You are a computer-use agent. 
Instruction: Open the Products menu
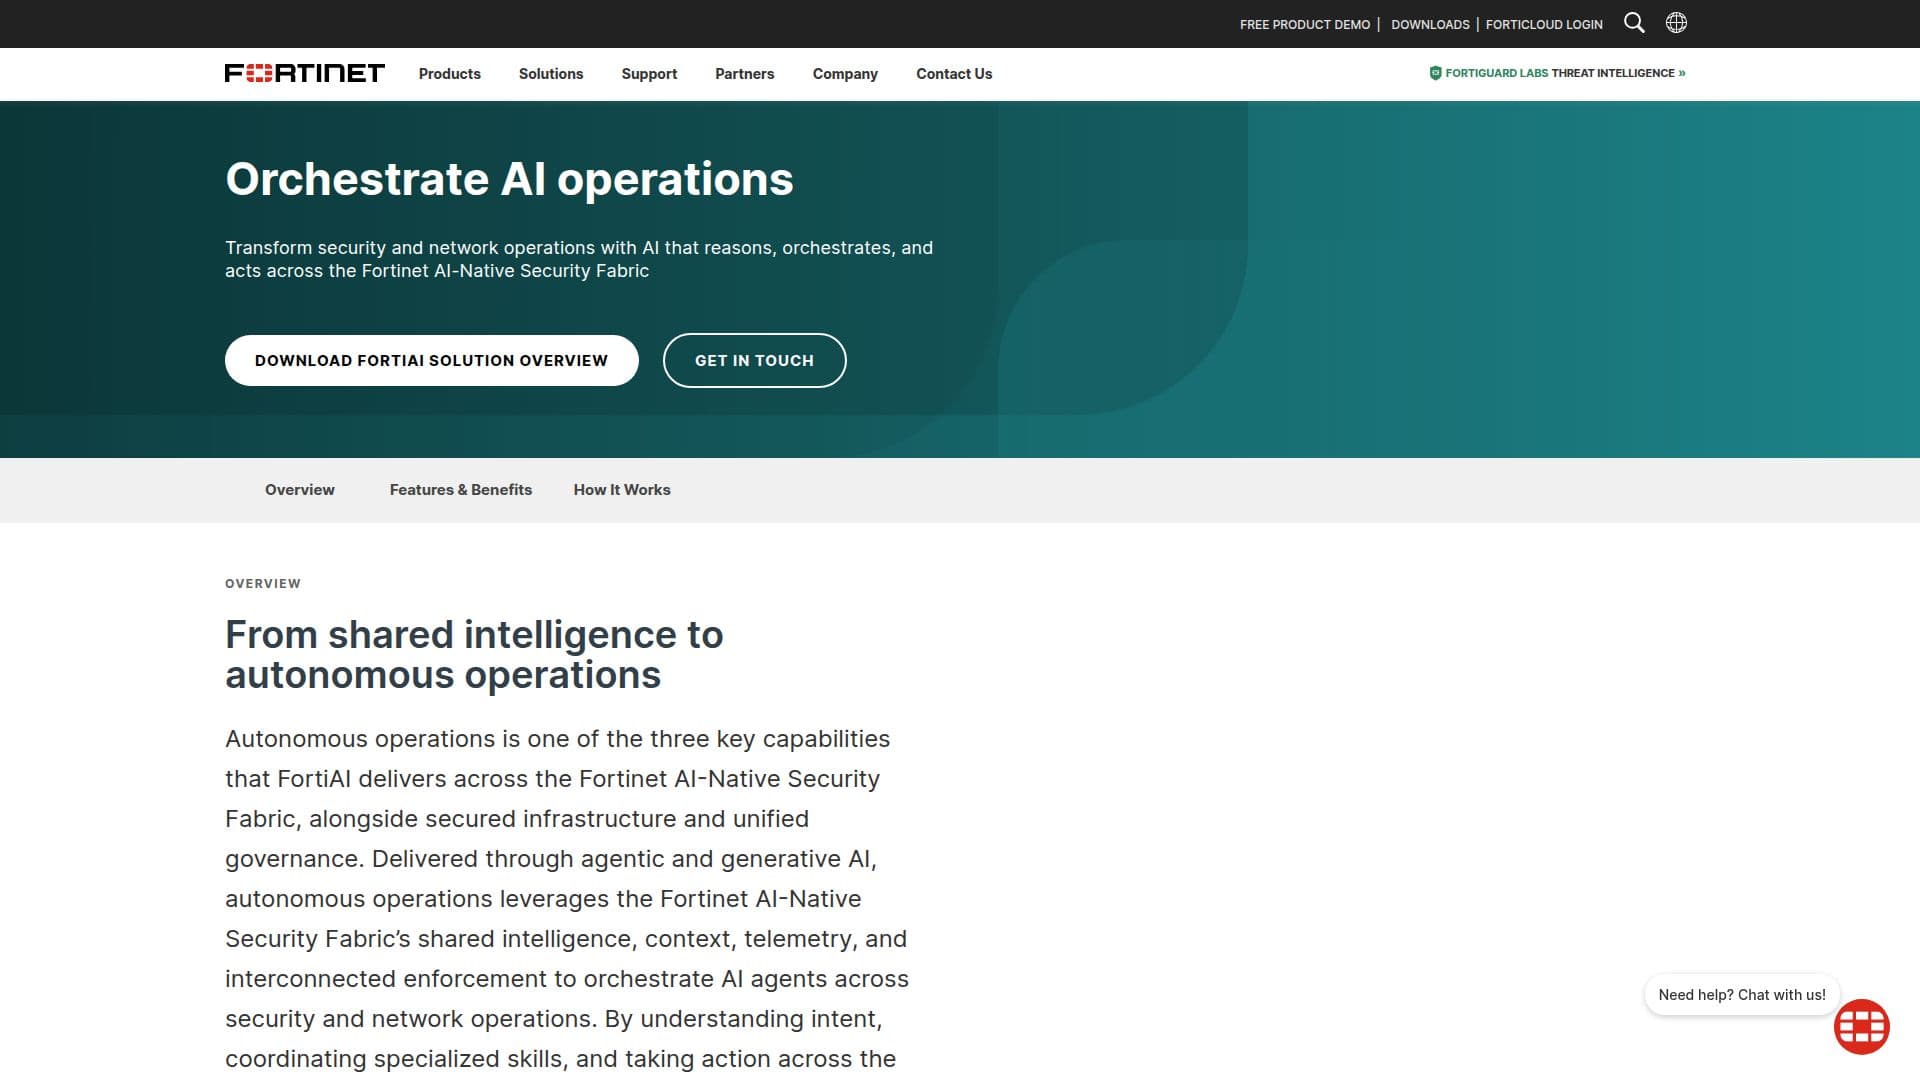pos(449,74)
